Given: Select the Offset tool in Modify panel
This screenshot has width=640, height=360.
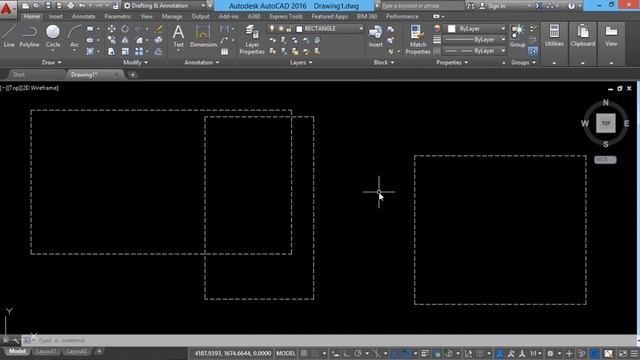Looking at the screenshot, I should pos(158,52).
